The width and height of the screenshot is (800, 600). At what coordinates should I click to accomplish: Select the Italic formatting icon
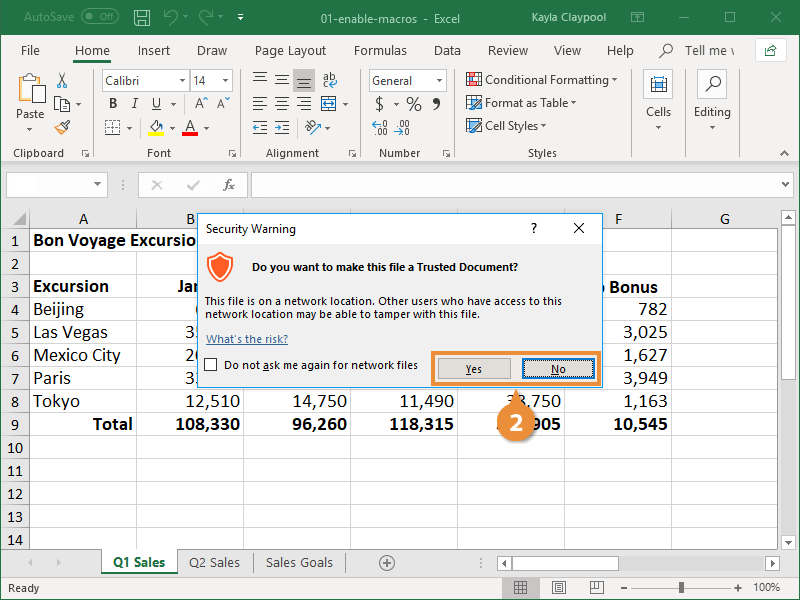point(134,103)
